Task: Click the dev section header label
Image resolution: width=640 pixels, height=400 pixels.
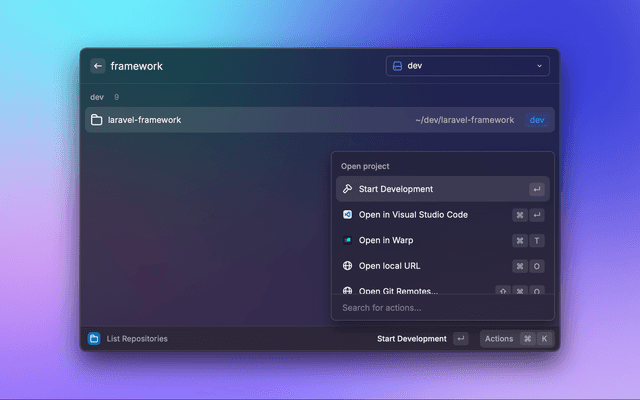Action: [97, 97]
